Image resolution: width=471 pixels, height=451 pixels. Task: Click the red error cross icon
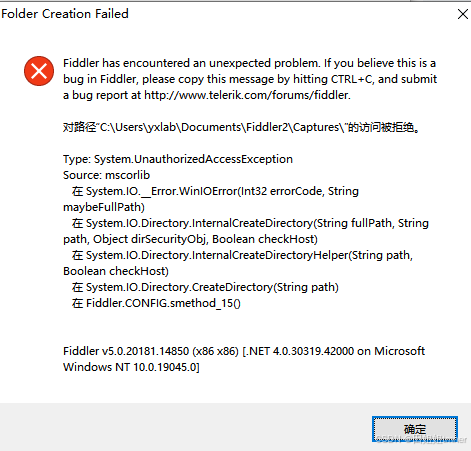[39, 71]
